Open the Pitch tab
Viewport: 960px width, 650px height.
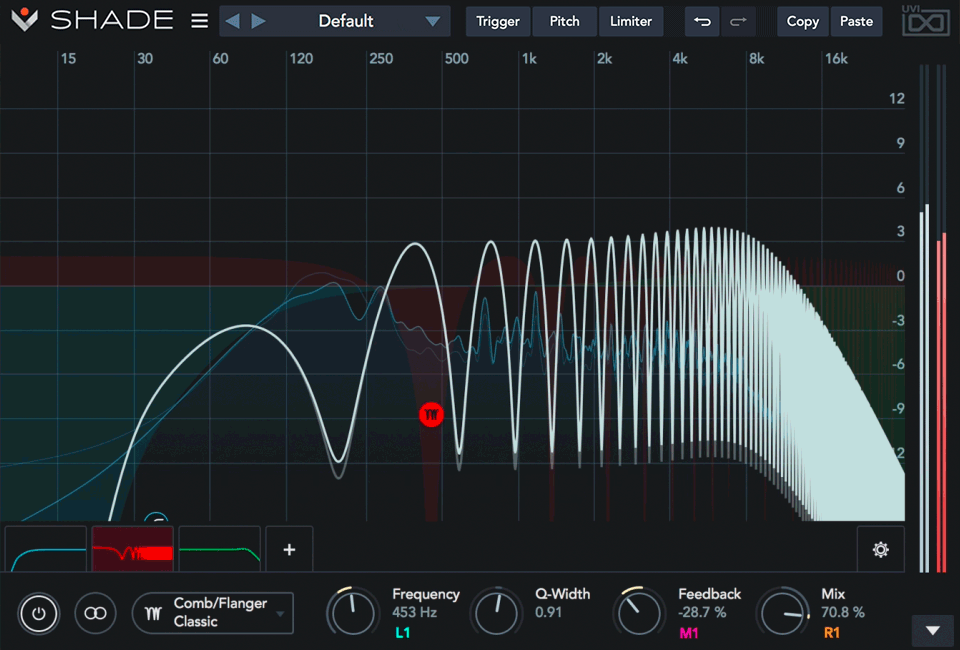[564, 21]
